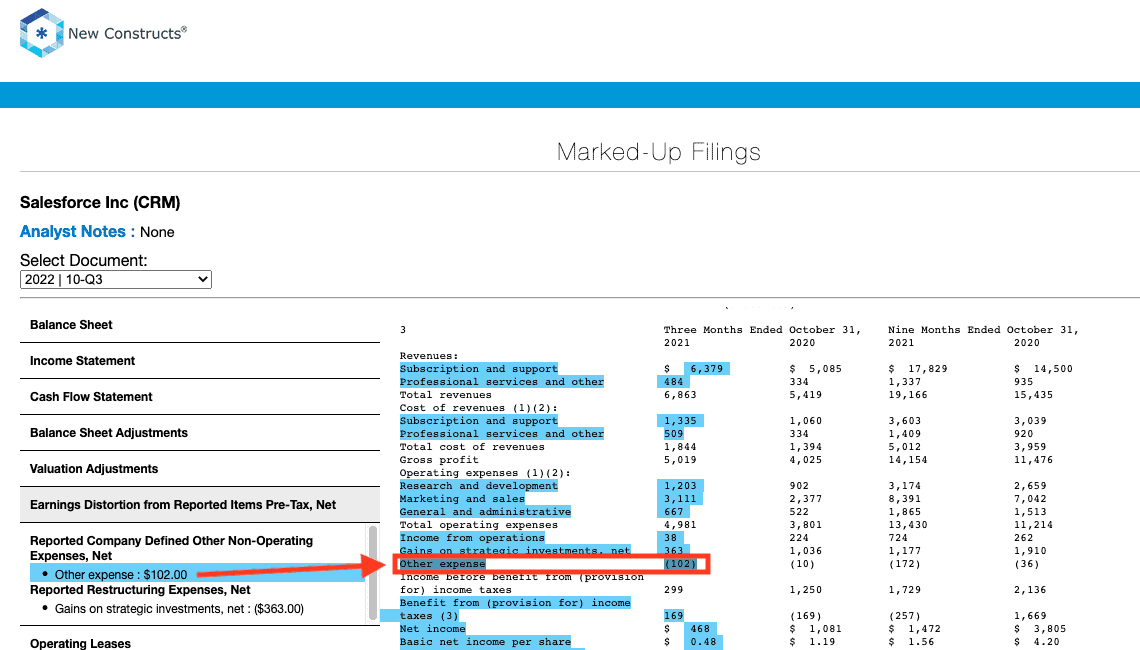
Task: Click highlighted General and administrative label
Action: click(x=485, y=512)
